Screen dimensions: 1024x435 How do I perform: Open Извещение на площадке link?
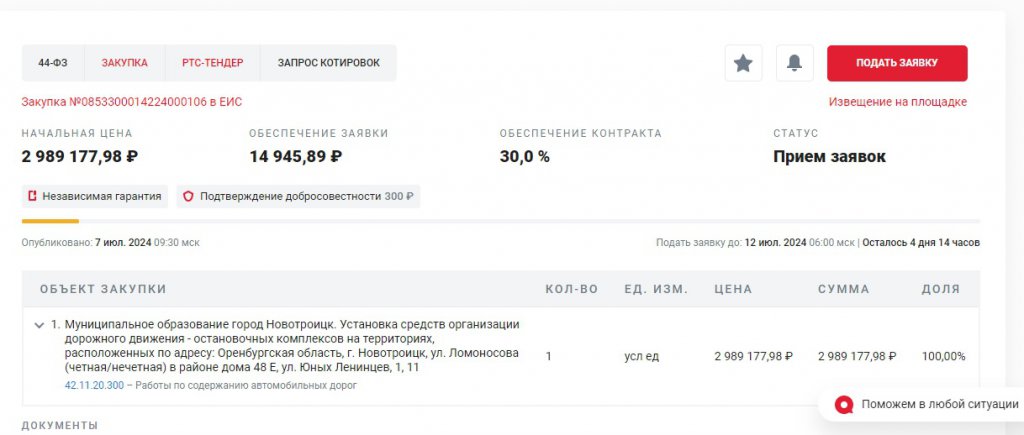coord(898,102)
